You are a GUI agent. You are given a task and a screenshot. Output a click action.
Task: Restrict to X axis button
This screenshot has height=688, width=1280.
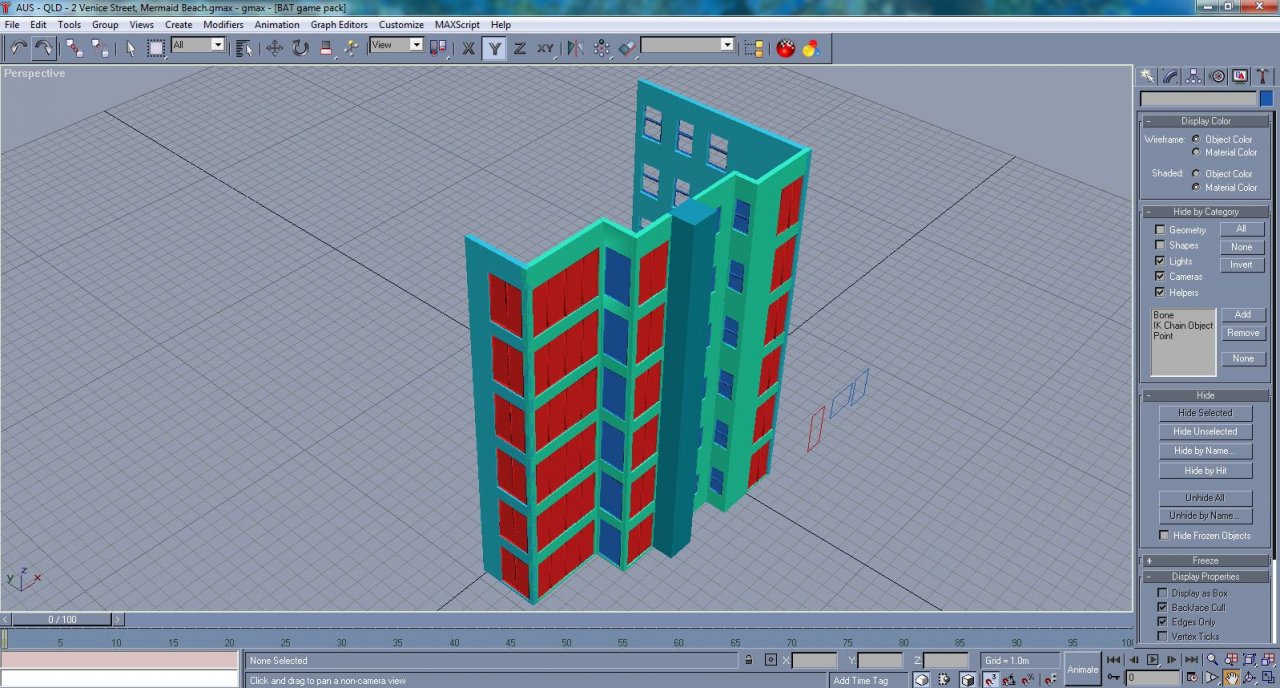coord(468,47)
